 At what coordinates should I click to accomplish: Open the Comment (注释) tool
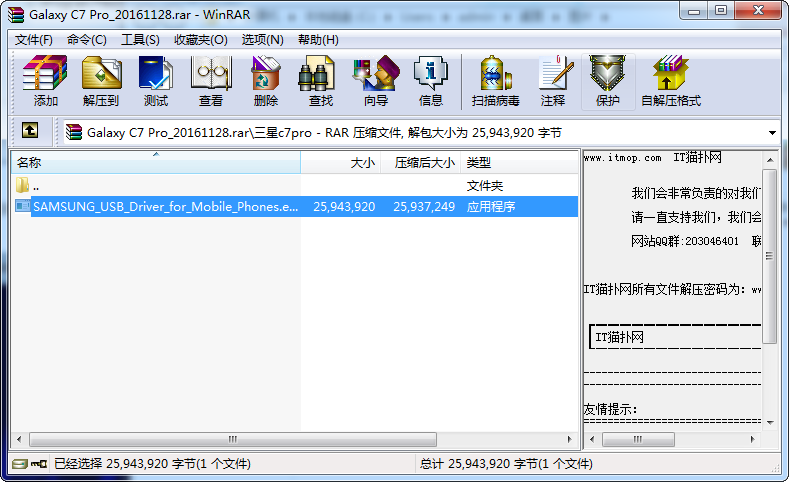coord(554,73)
